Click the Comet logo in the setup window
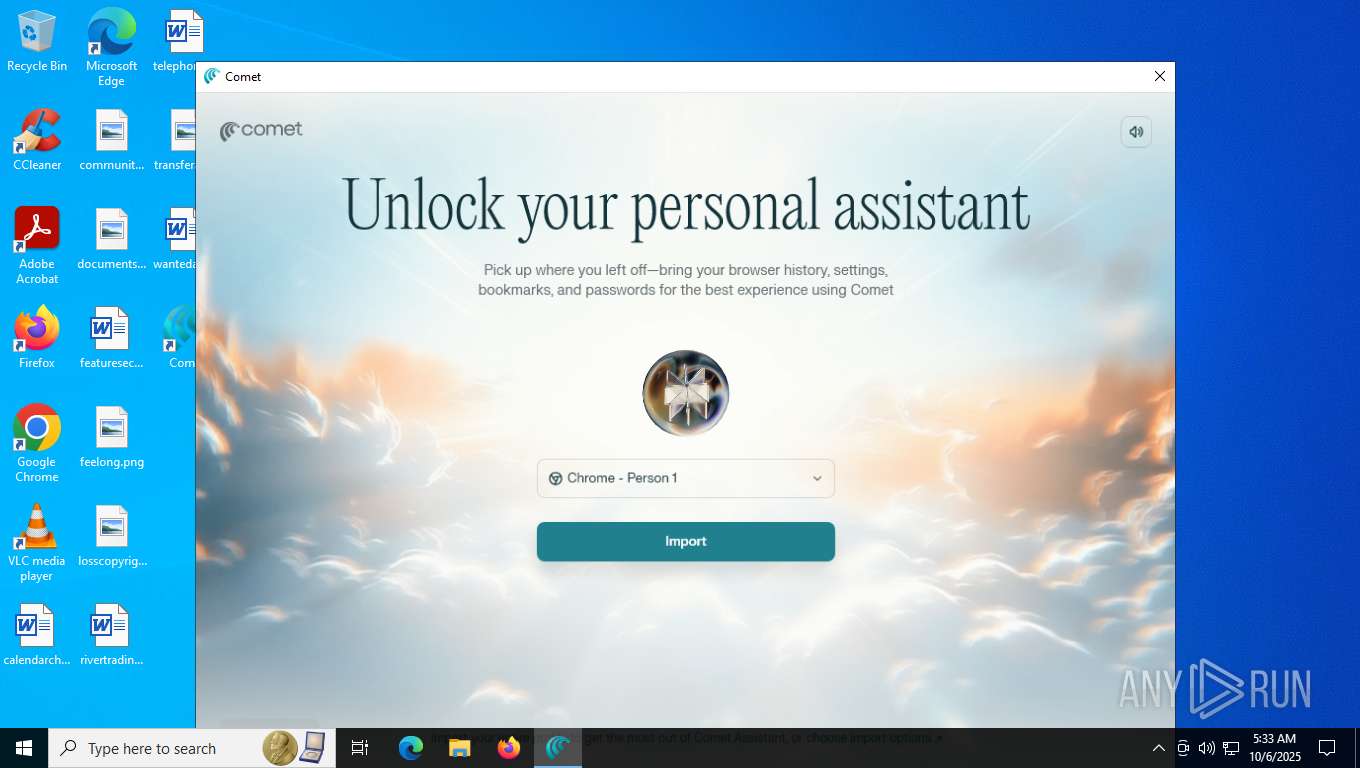Screen dimensions: 1360x768 tap(261, 130)
